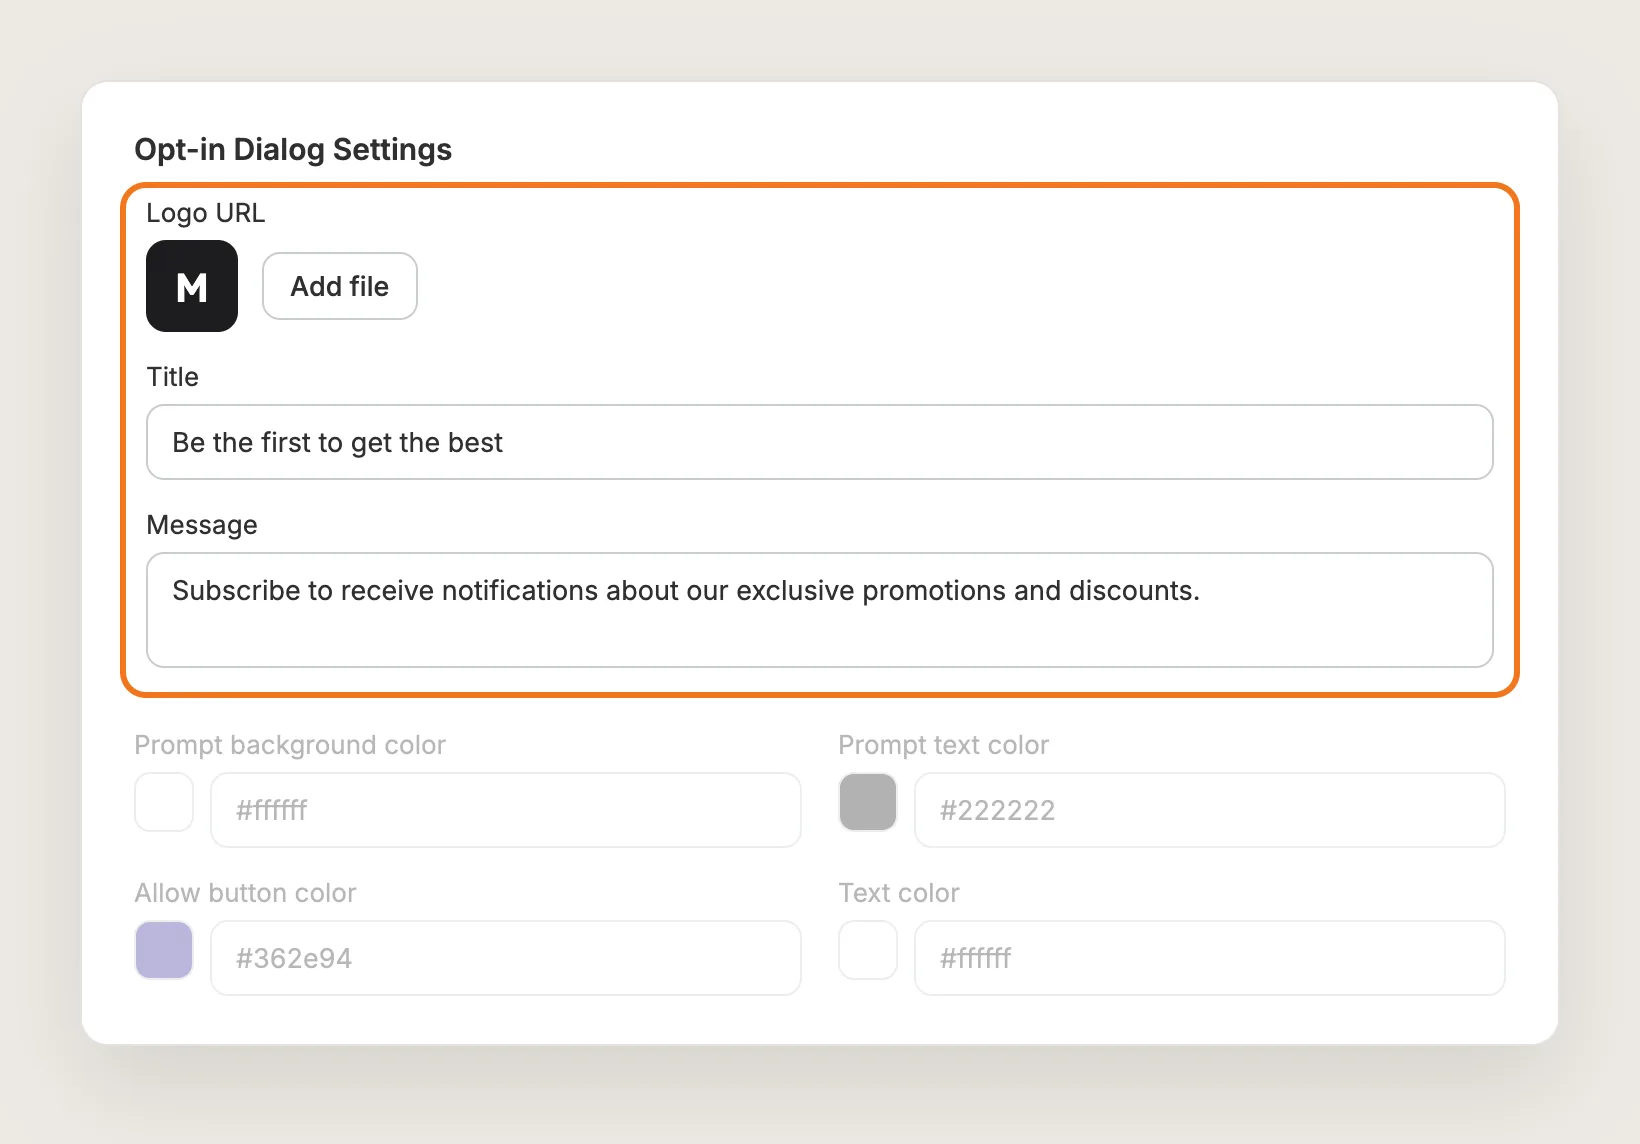Click the Allow button color label

point(246,893)
